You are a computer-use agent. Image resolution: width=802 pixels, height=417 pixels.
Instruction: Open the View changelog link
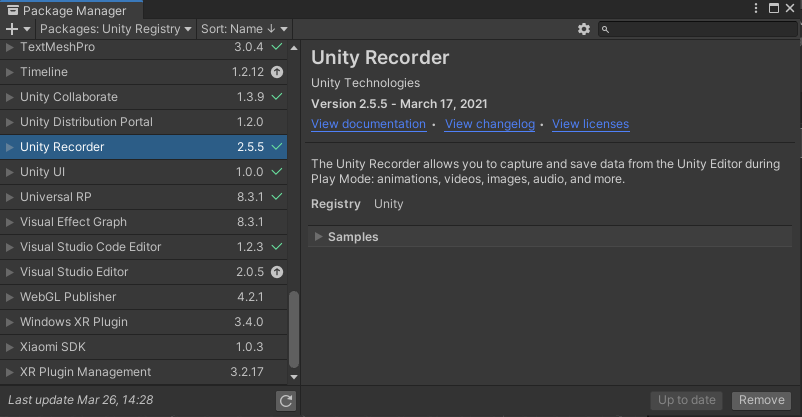pyautogui.click(x=489, y=124)
